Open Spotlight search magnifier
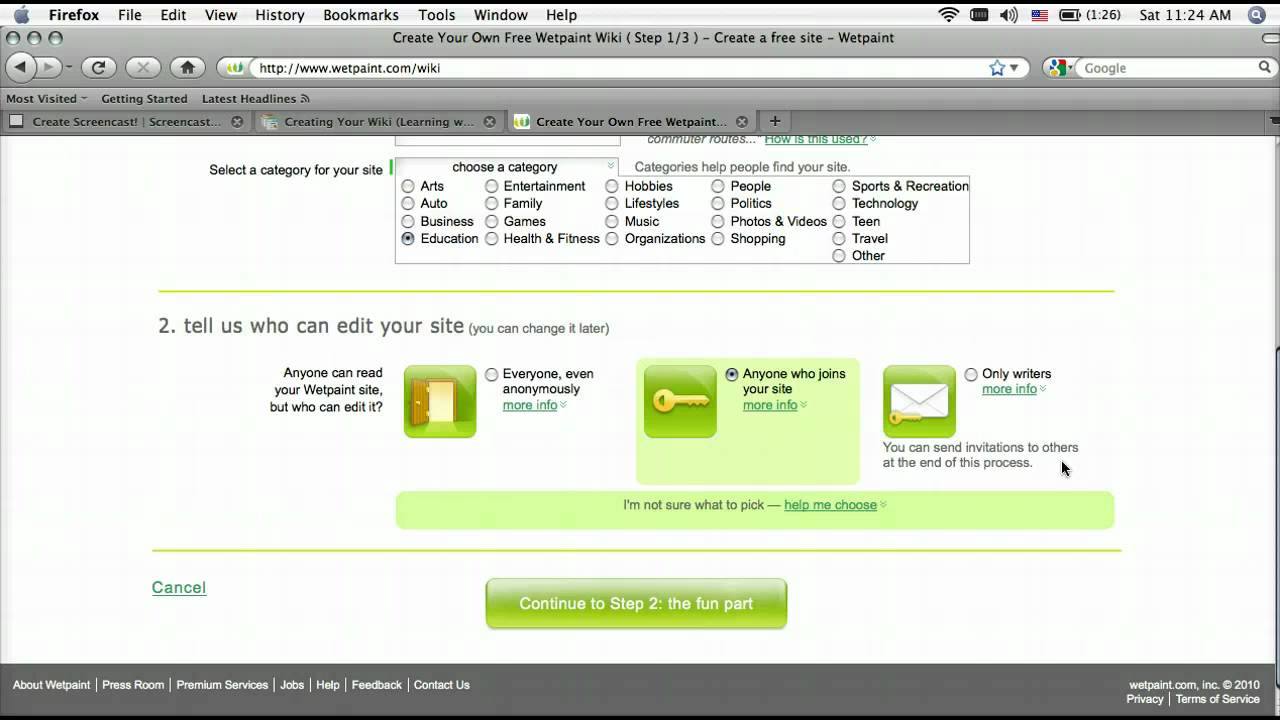The height and width of the screenshot is (720, 1280). click(1258, 15)
